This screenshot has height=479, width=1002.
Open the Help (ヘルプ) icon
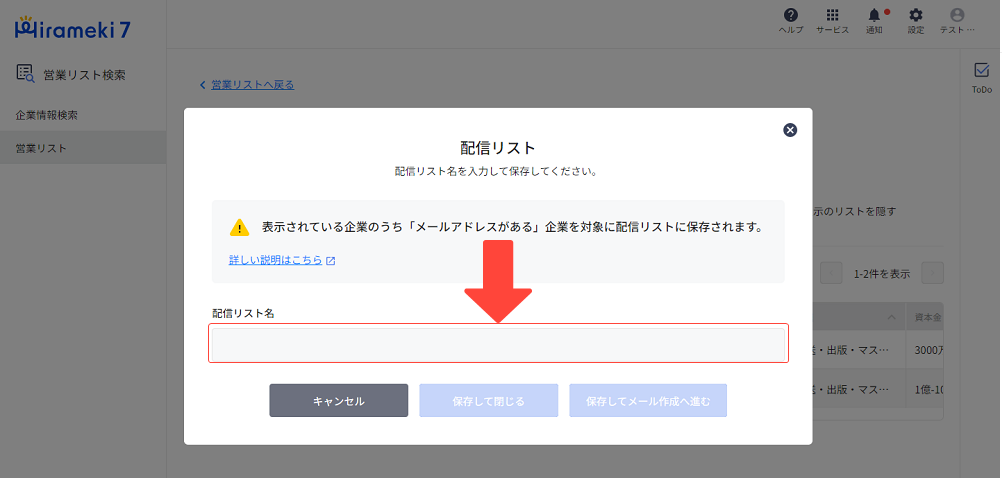coord(790,15)
